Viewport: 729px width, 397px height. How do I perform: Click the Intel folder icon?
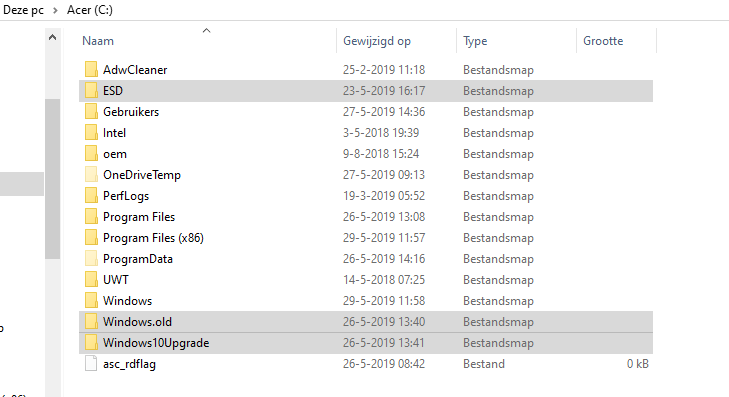pos(91,133)
